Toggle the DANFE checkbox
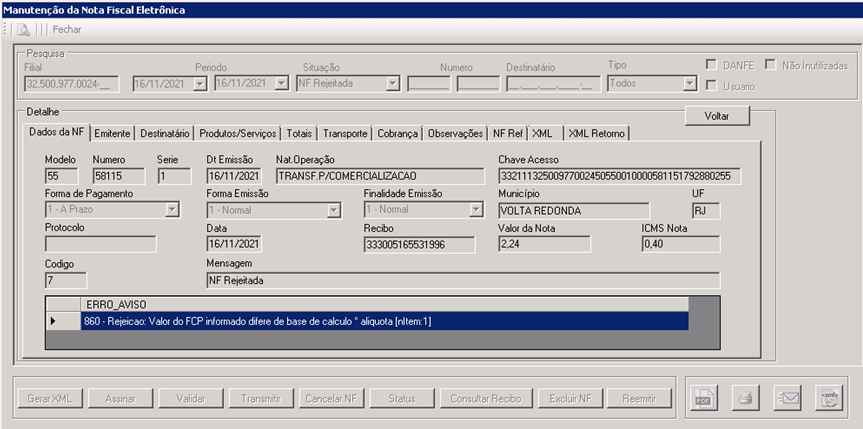The image size is (863, 429). (x=712, y=65)
